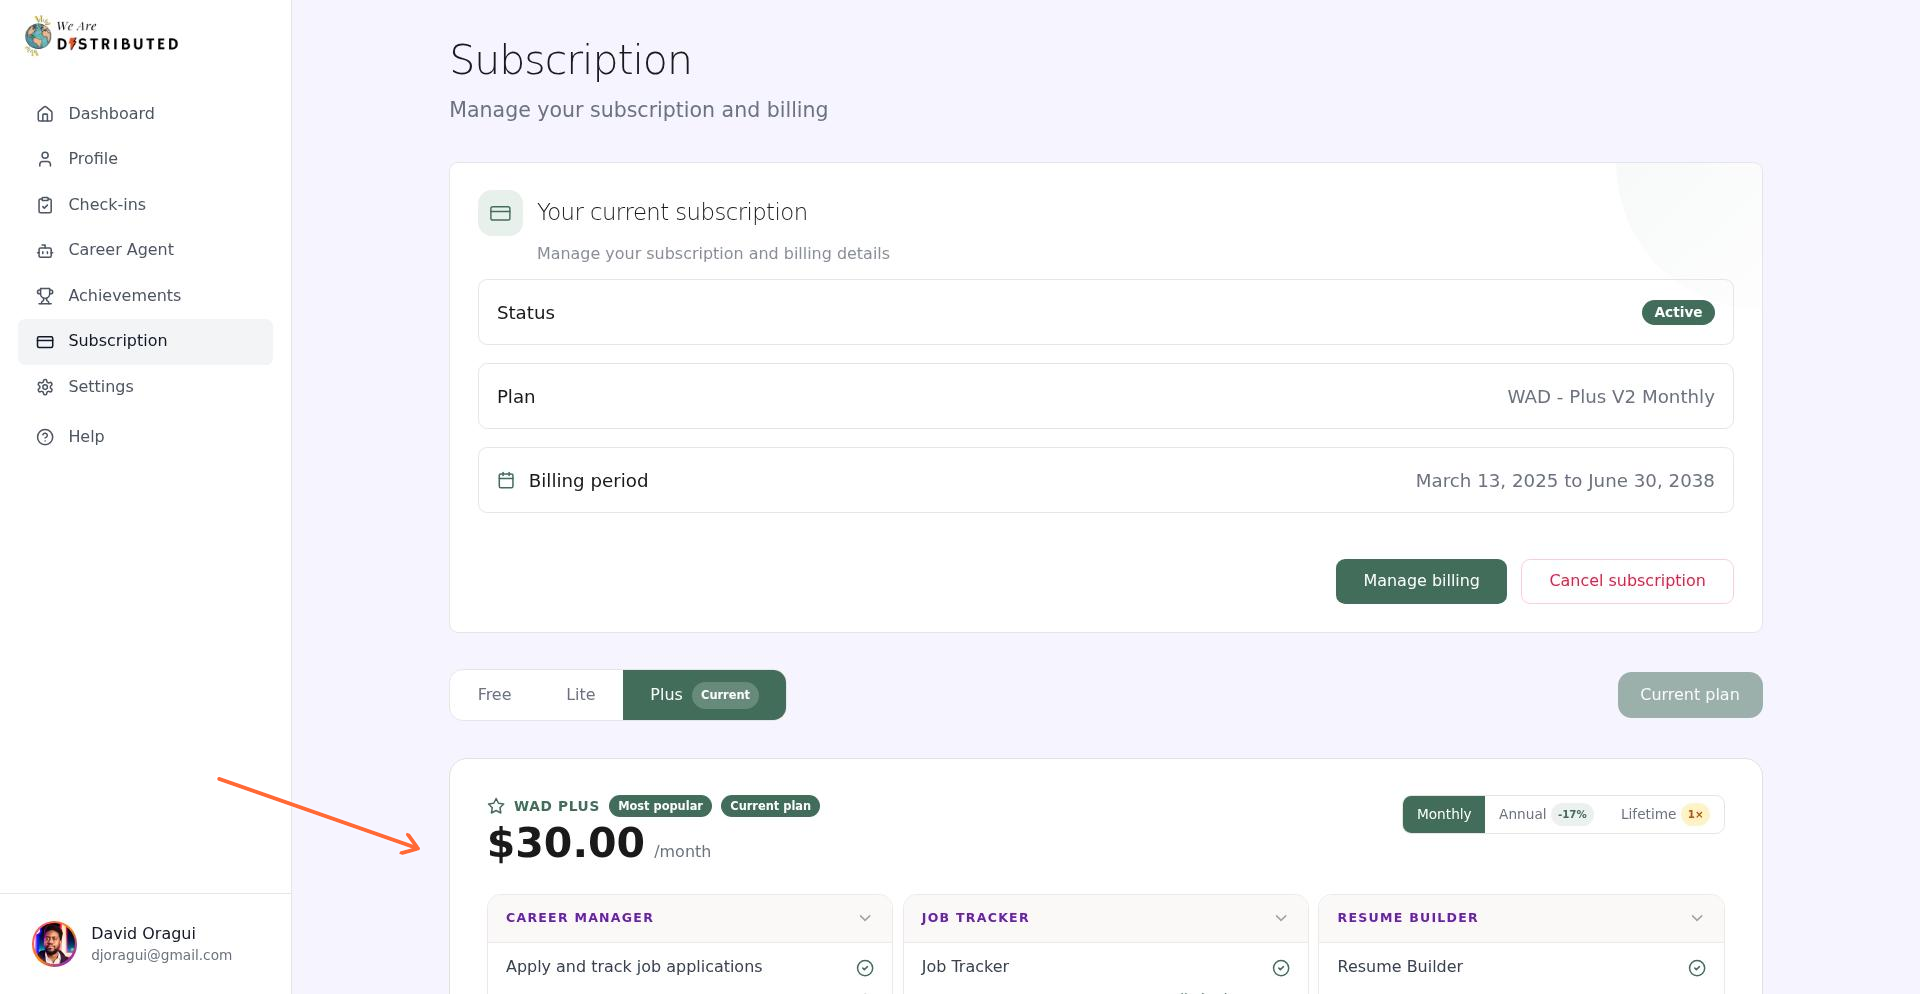The height and width of the screenshot is (994, 1920).
Task: Click check icon for Apply and track job applications
Action: [865, 968]
